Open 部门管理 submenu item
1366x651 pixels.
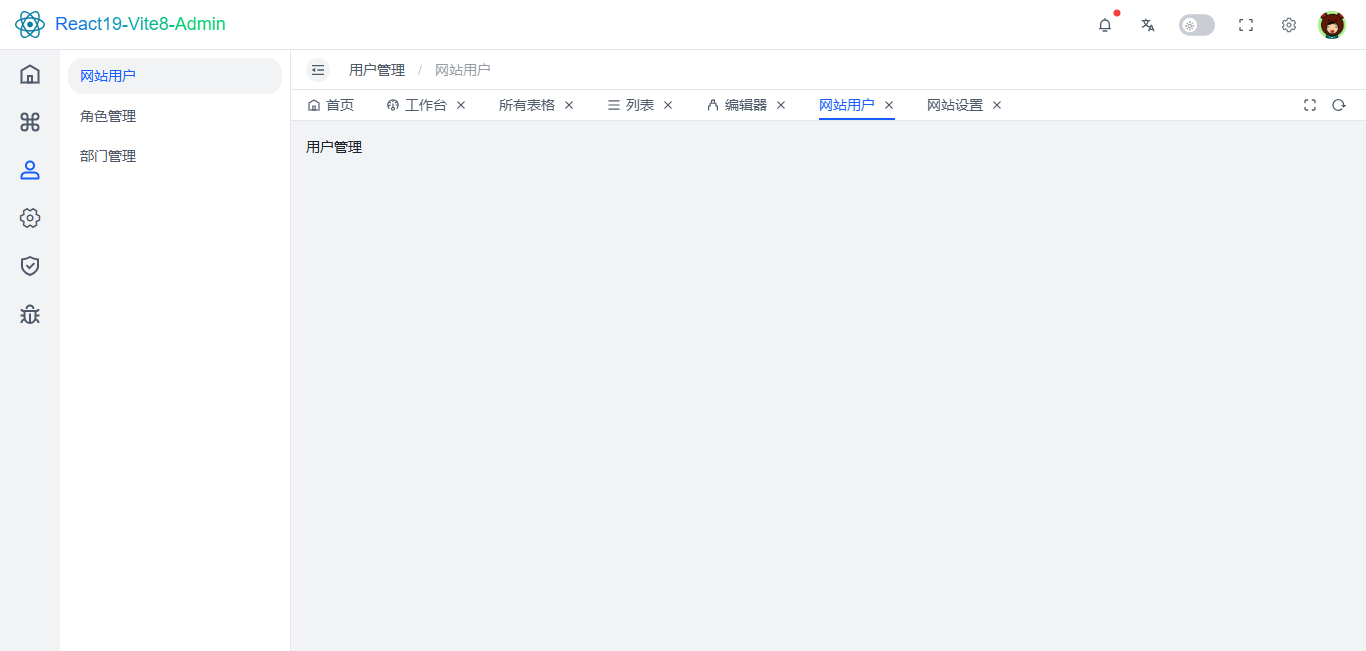click(x=175, y=156)
